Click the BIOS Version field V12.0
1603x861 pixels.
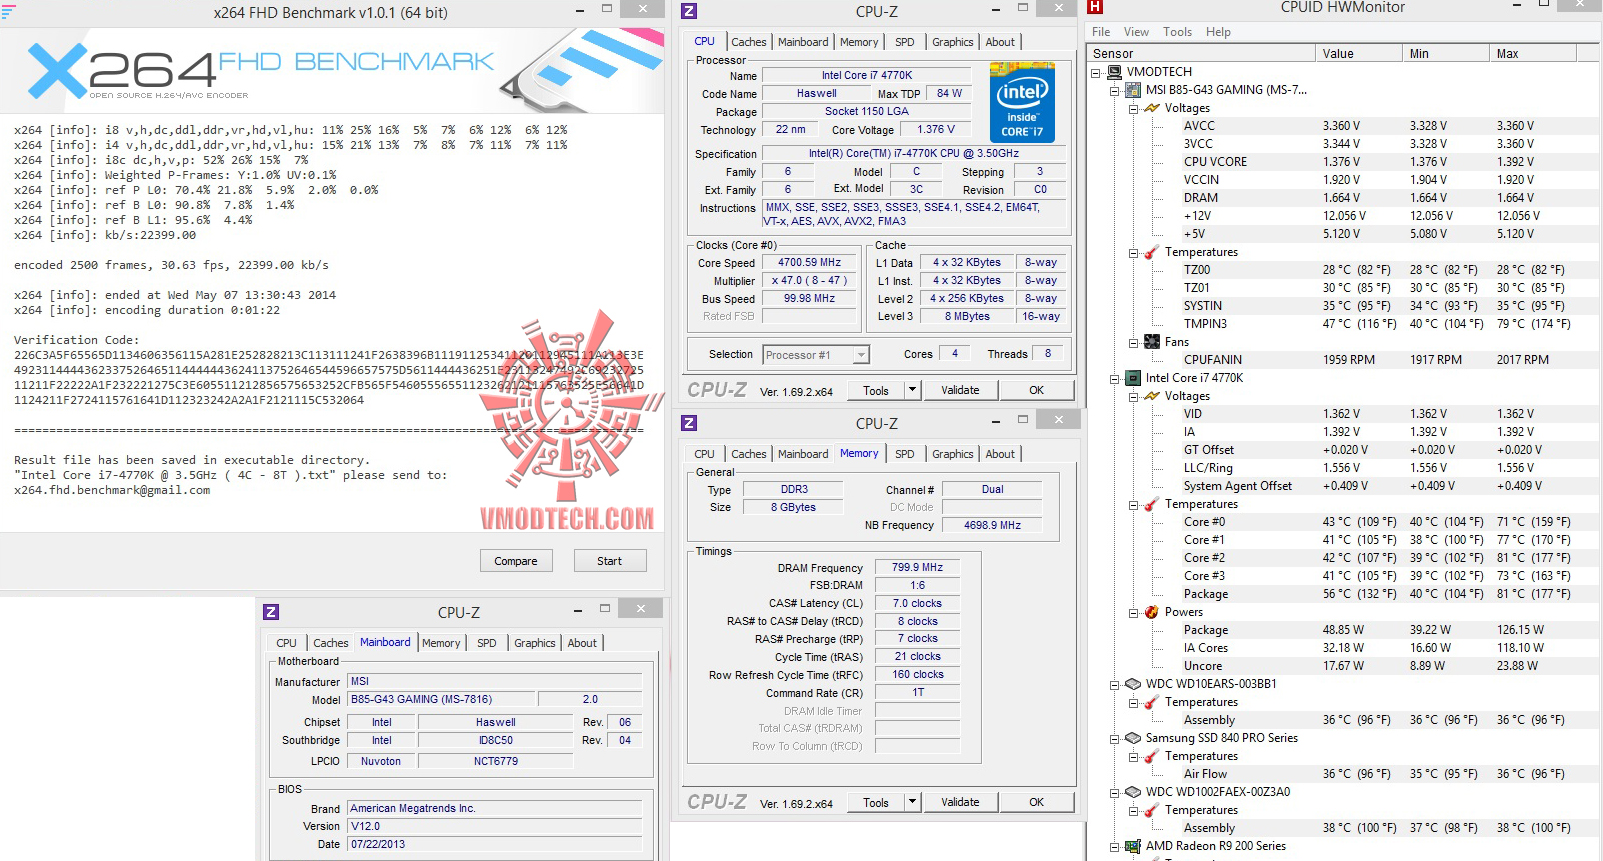click(495, 826)
